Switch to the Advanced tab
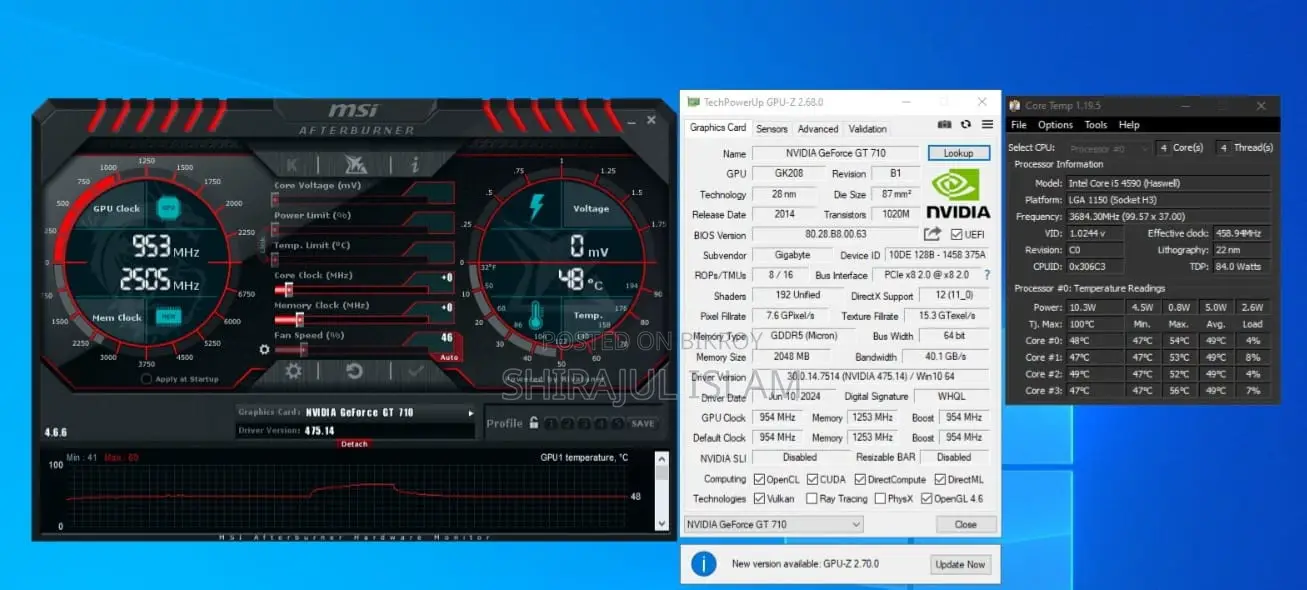Viewport: 1307px width, 590px height. [x=818, y=129]
